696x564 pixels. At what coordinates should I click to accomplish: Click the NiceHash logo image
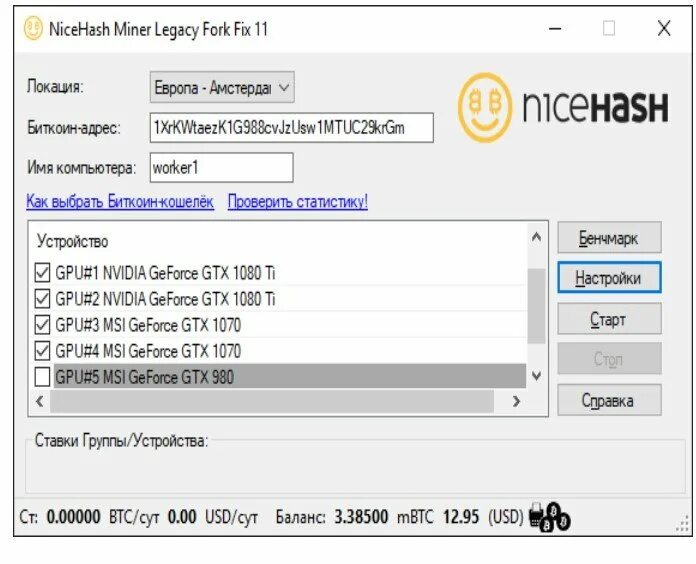[x=563, y=107]
